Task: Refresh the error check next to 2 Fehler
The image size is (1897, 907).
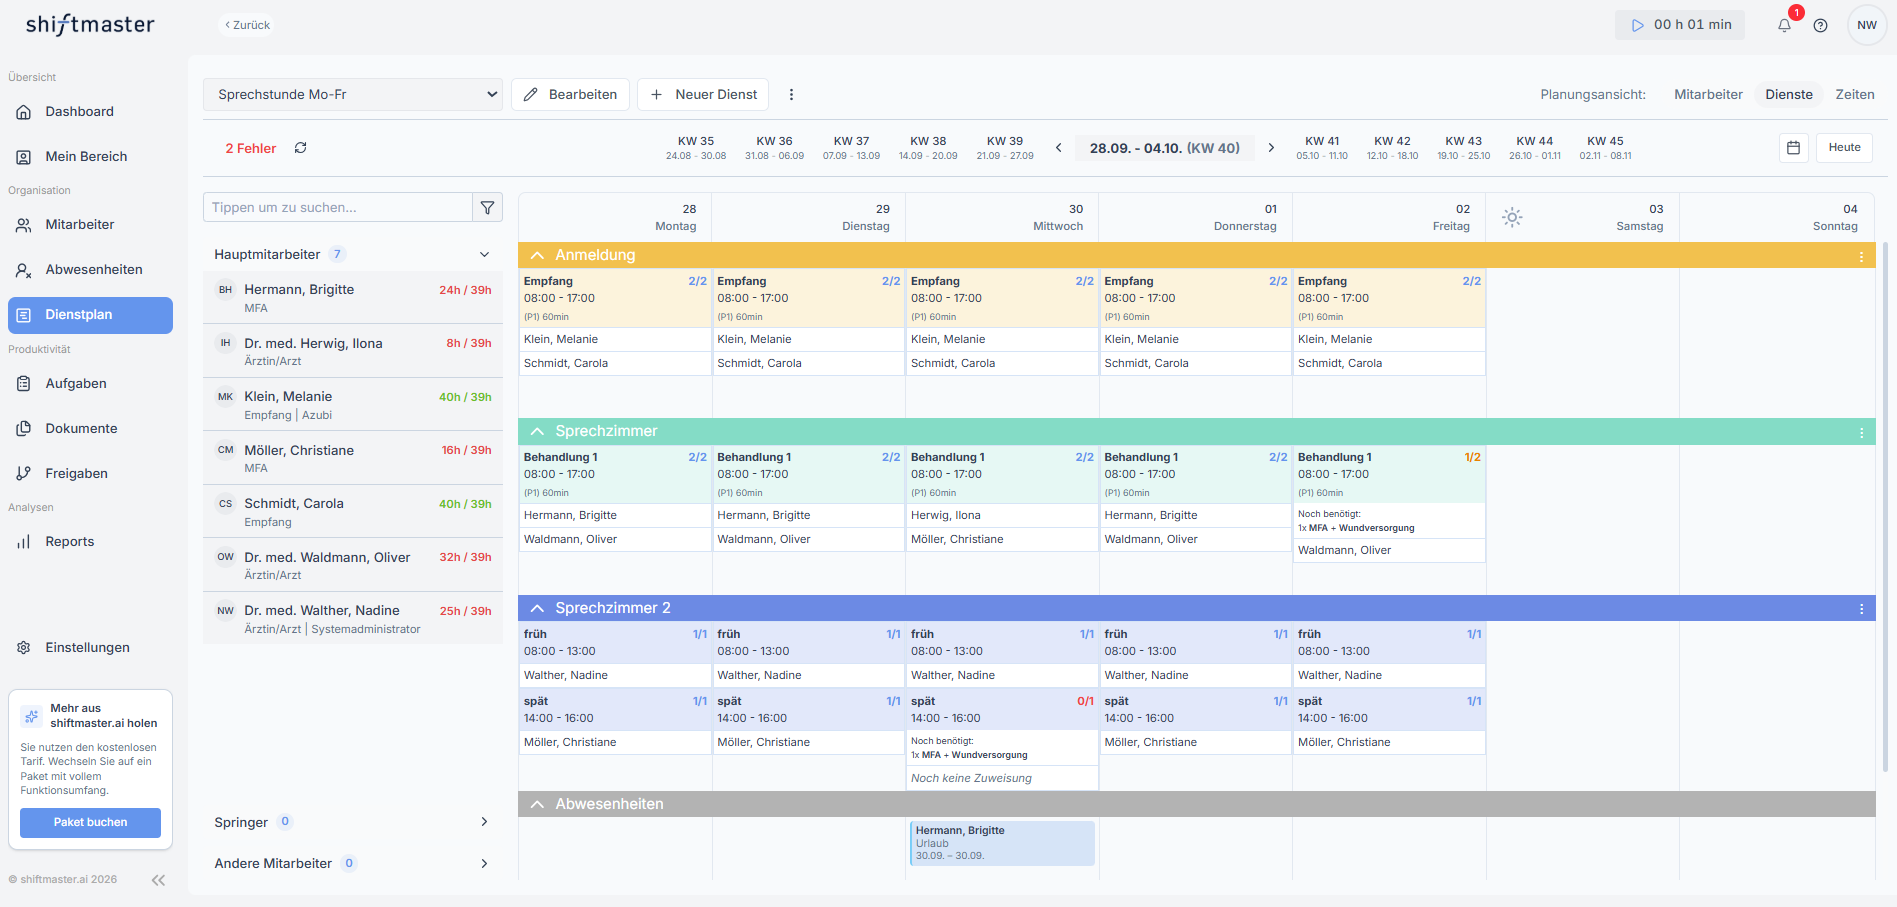Action: click(x=300, y=148)
